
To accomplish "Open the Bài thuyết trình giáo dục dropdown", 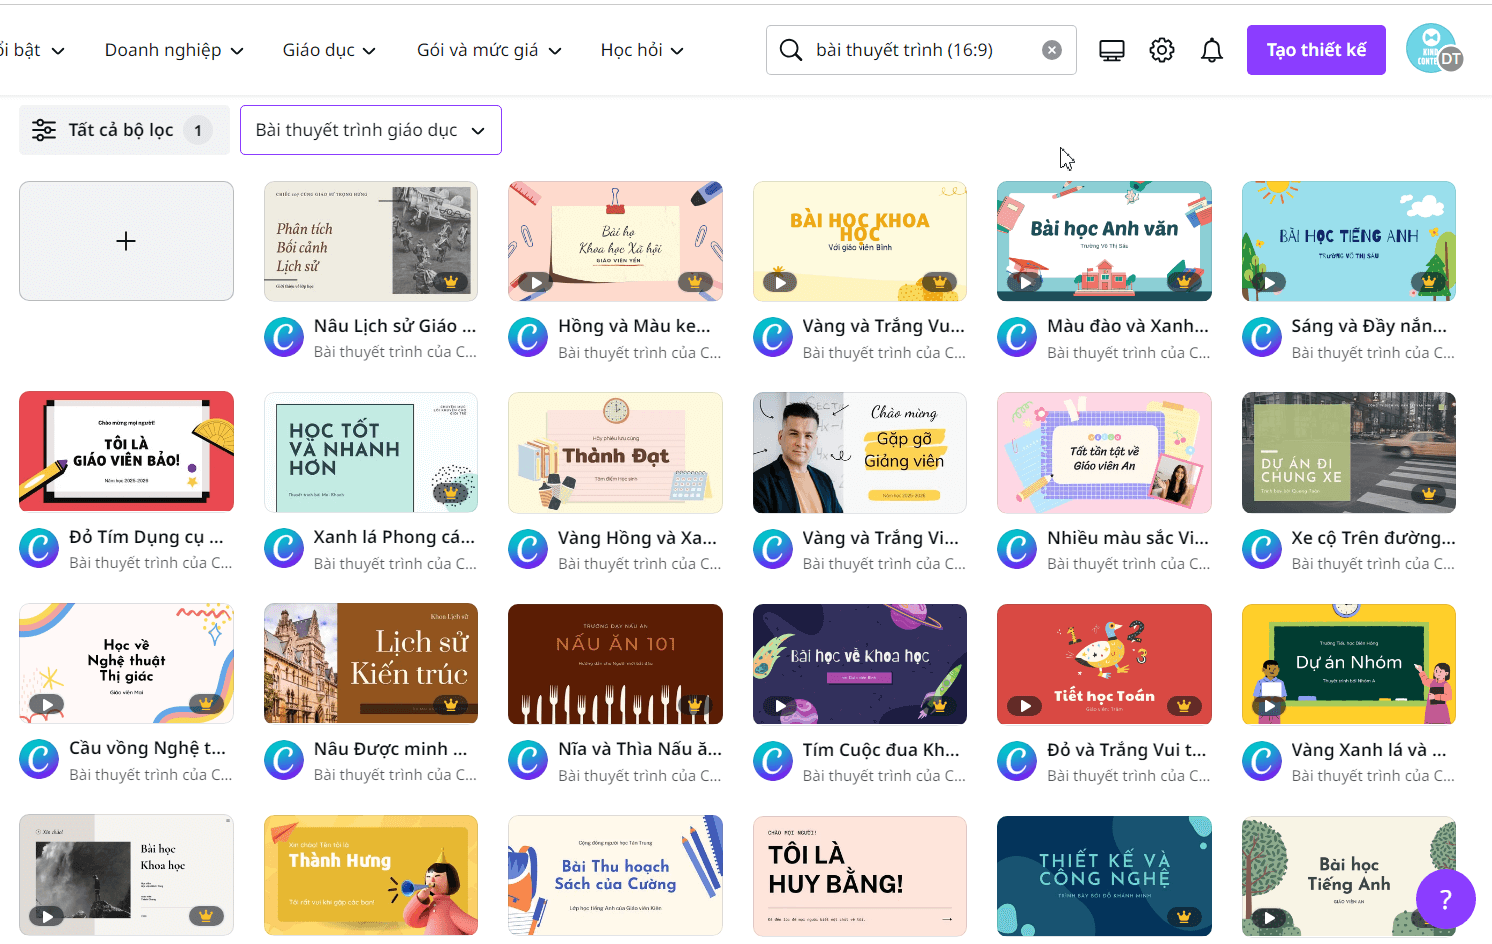I will (x=370, y=129).
